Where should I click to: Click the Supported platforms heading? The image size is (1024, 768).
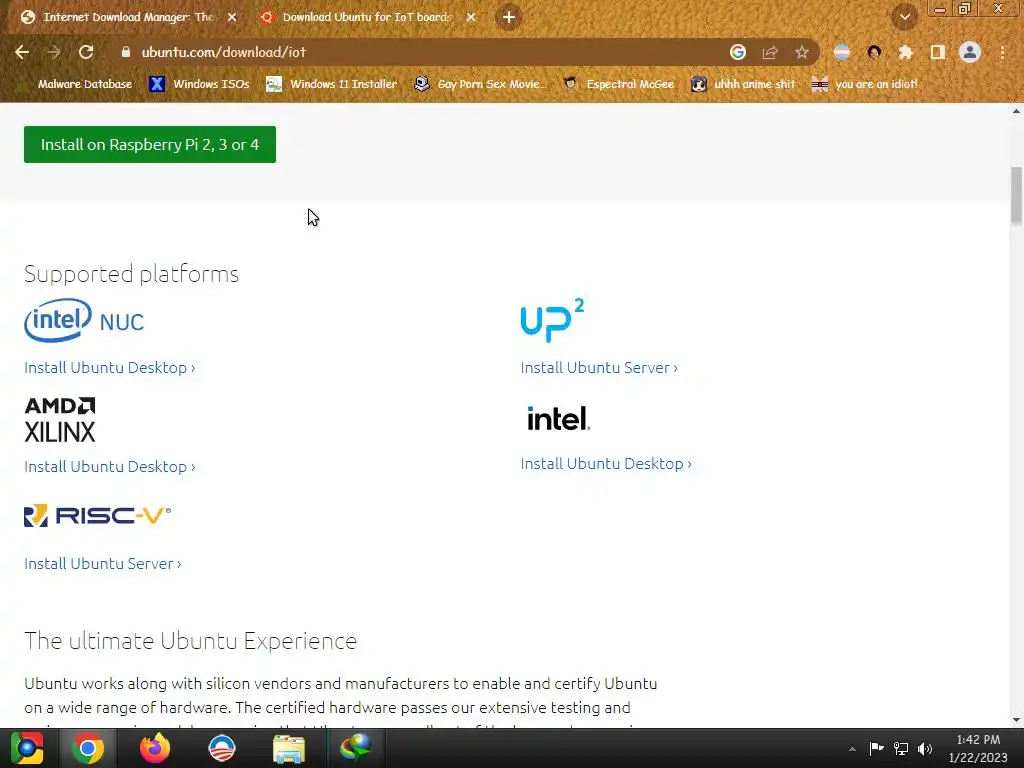pos(131,274)
